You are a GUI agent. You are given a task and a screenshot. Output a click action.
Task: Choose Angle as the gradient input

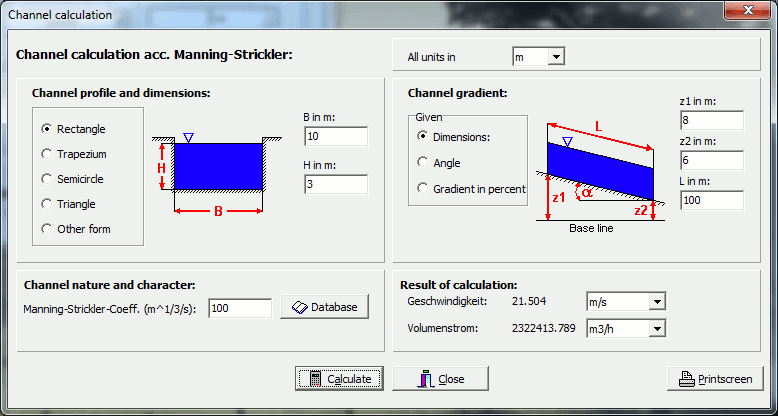pyautogui.click(x=422, y=162)
